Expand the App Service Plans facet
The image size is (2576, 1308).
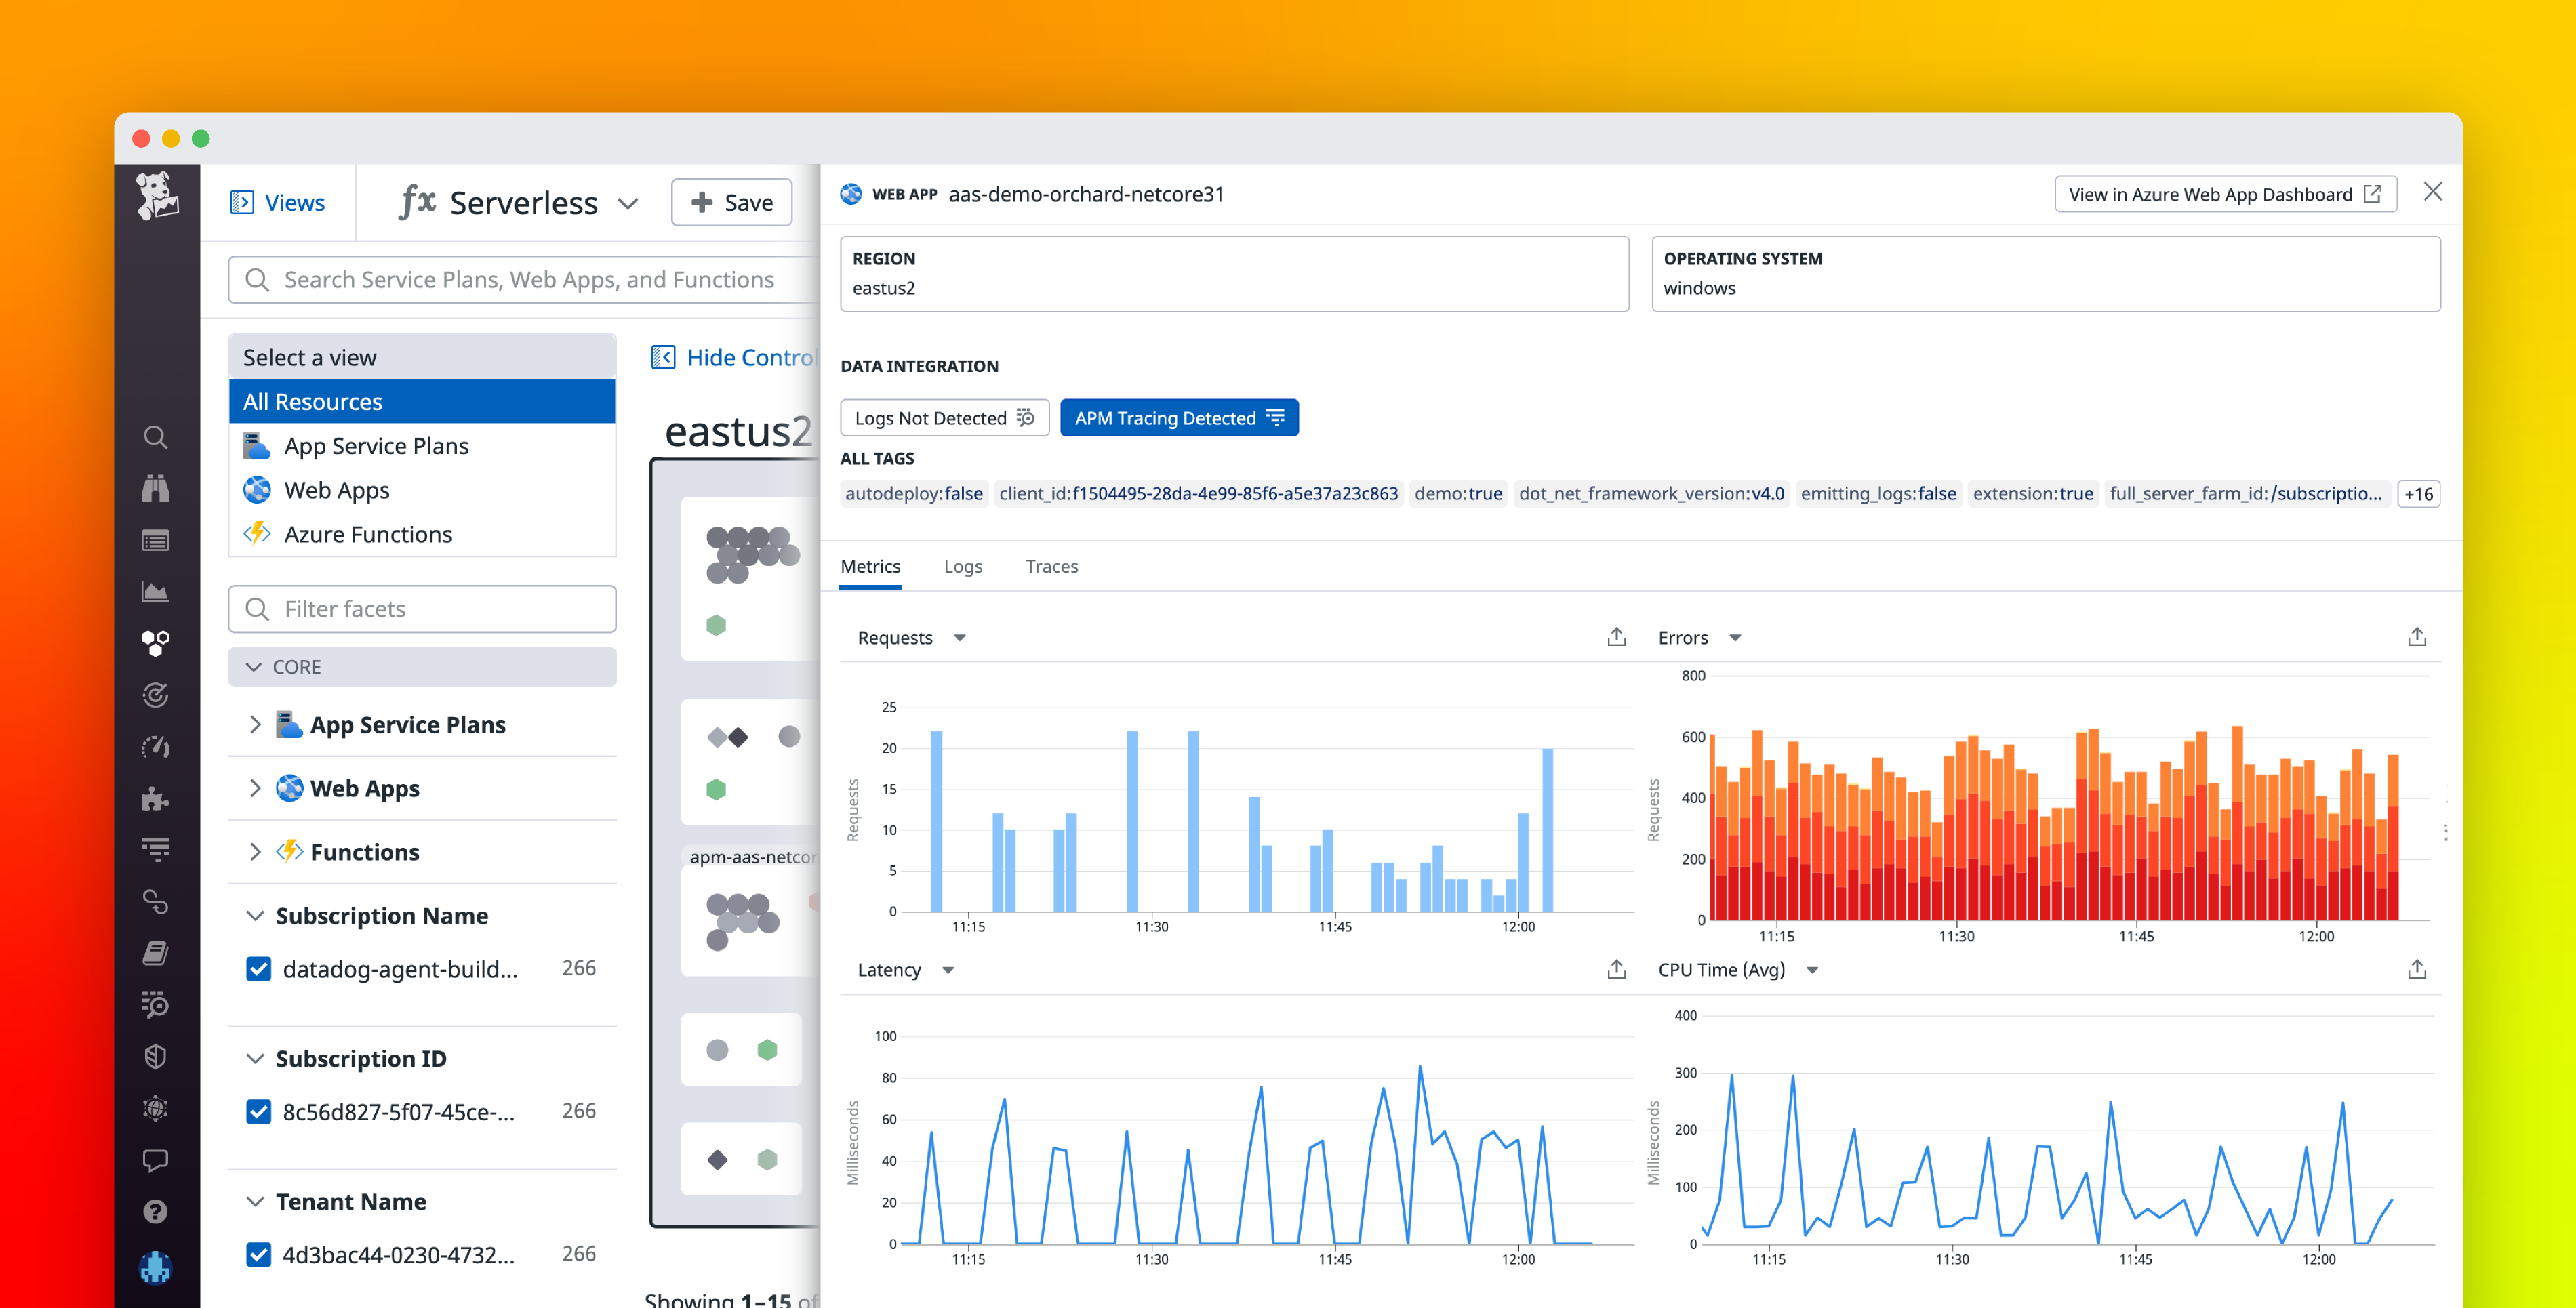tap(255, 724)
